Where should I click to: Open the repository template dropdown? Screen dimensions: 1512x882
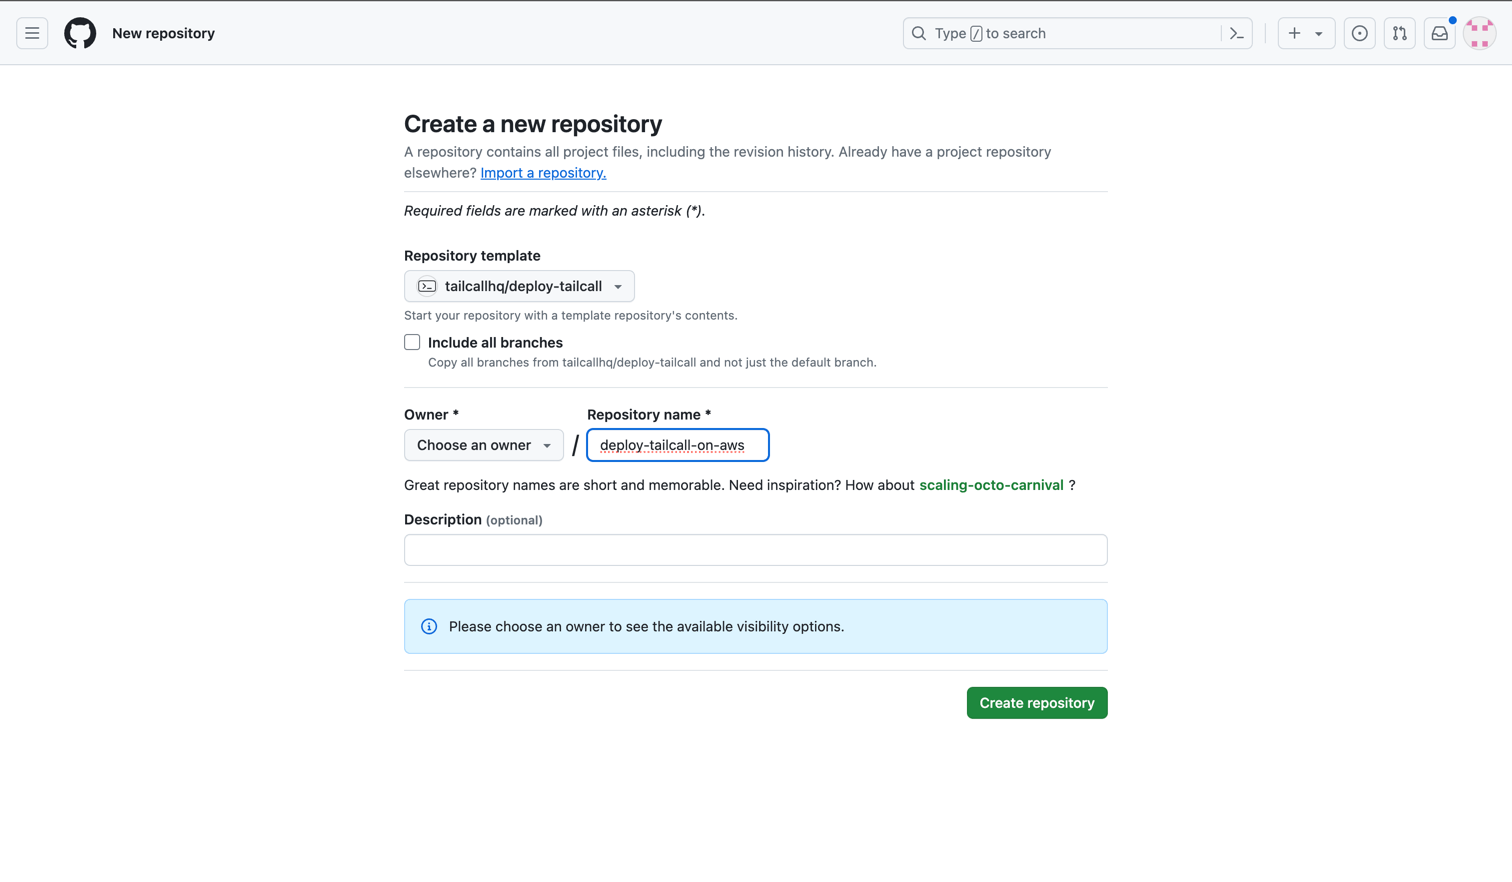(x=518, y=285)
